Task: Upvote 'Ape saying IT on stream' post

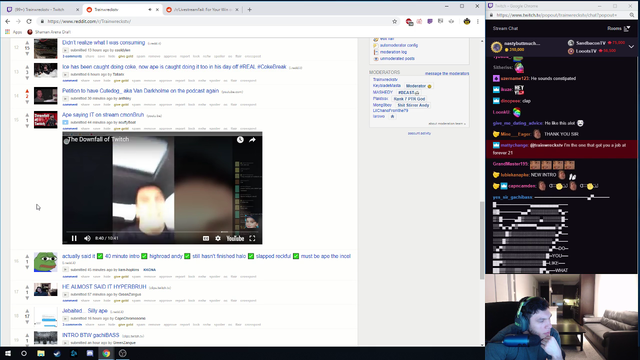Action: pyautogui.click(x=27, y=116)
